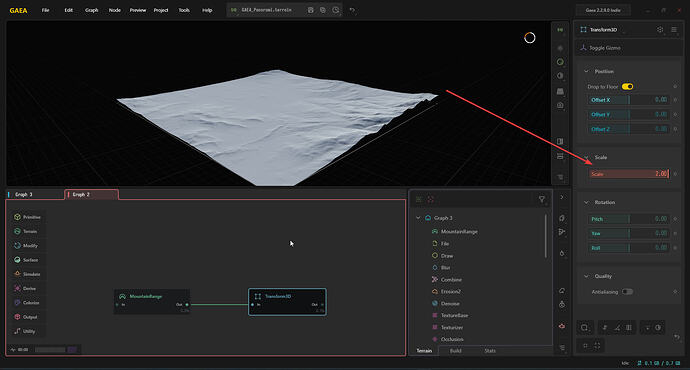Image resolution: width=690 pixels, height=370 pixels.
Task: Click the camera icon in viewport sidebar
Action: pos(560,105)
